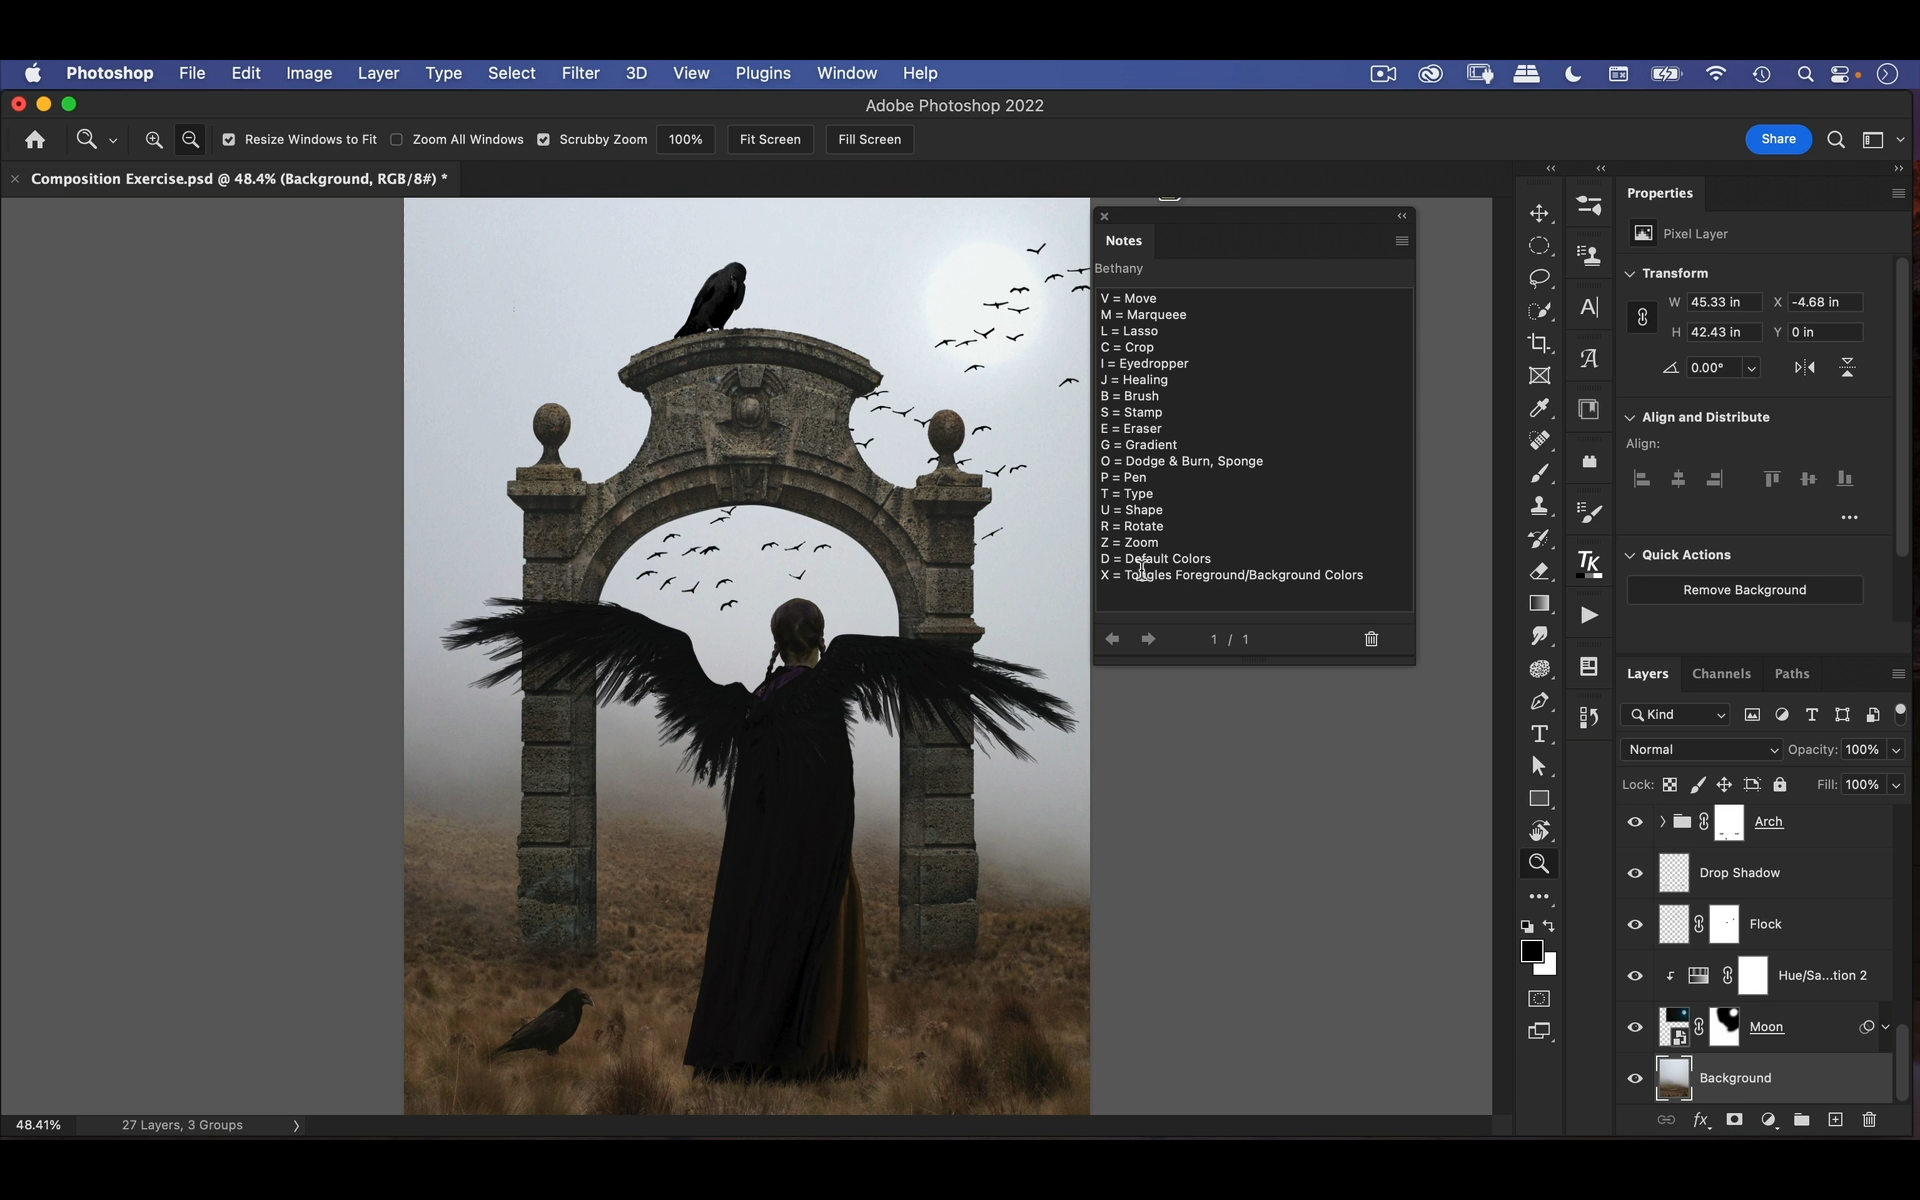This screenshot has width=1920, height=1200.
Task: Select the Crop tool
Action: pos(1539,343)
